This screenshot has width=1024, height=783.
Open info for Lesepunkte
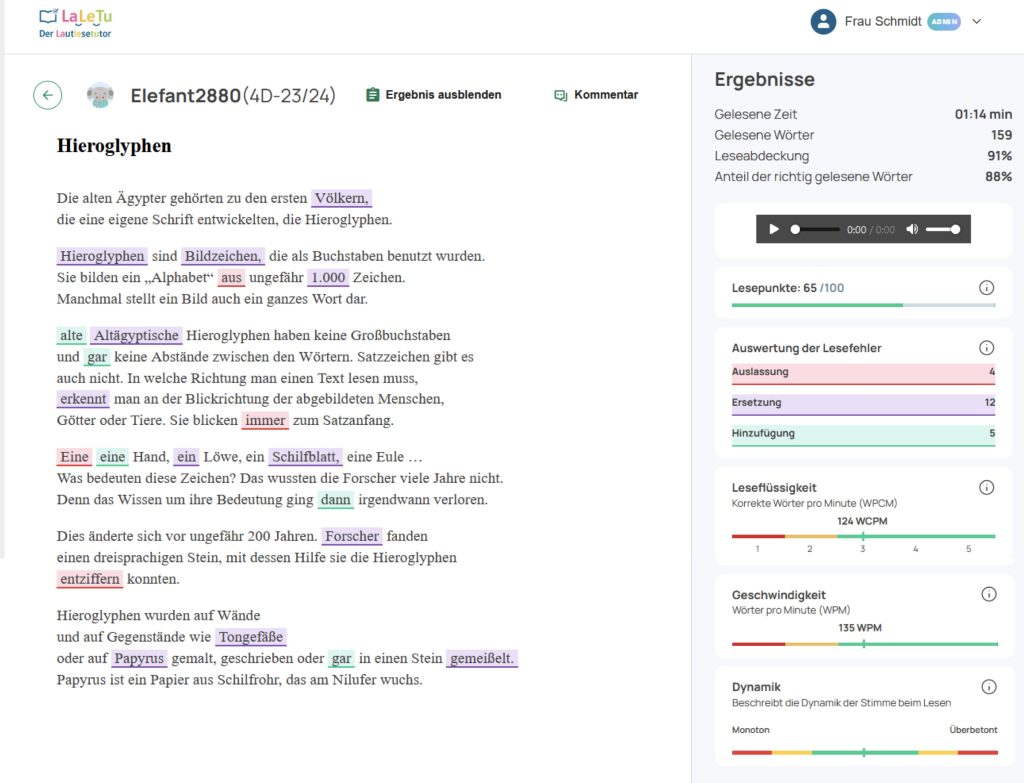[986, 288]
